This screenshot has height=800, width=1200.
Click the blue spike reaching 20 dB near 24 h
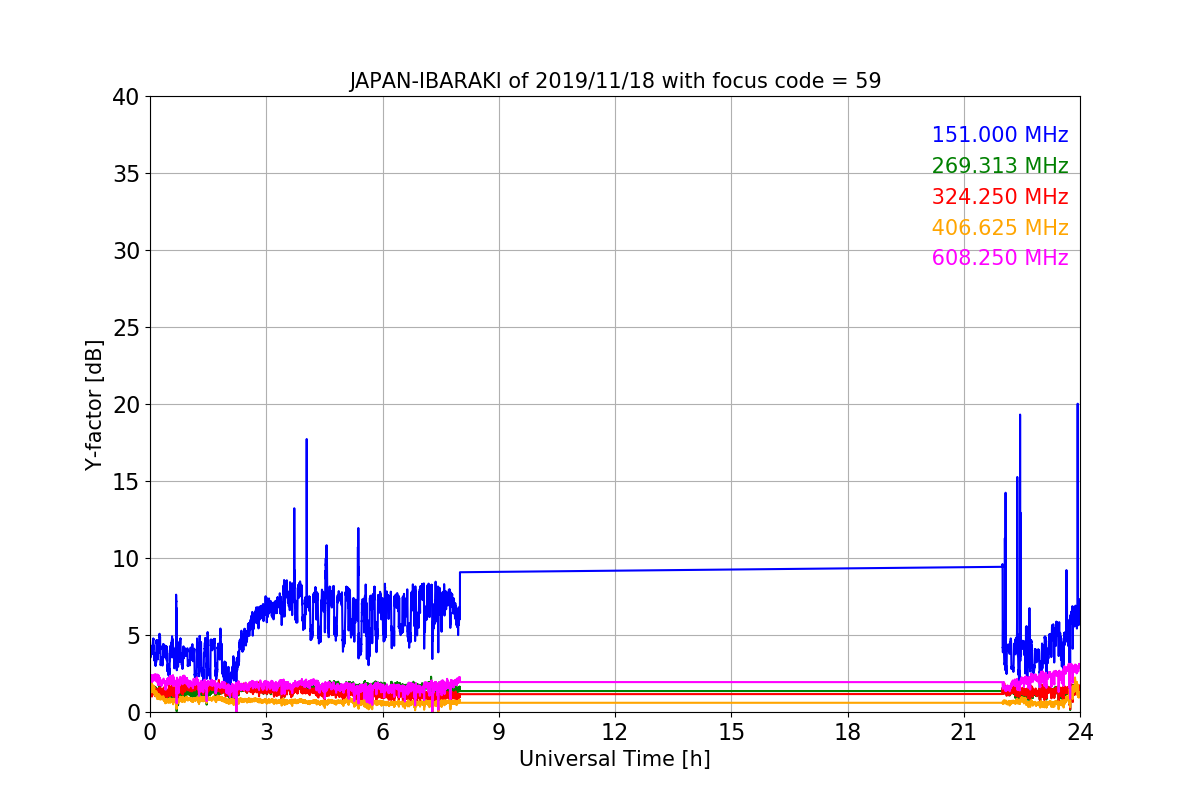[1077, 405]
